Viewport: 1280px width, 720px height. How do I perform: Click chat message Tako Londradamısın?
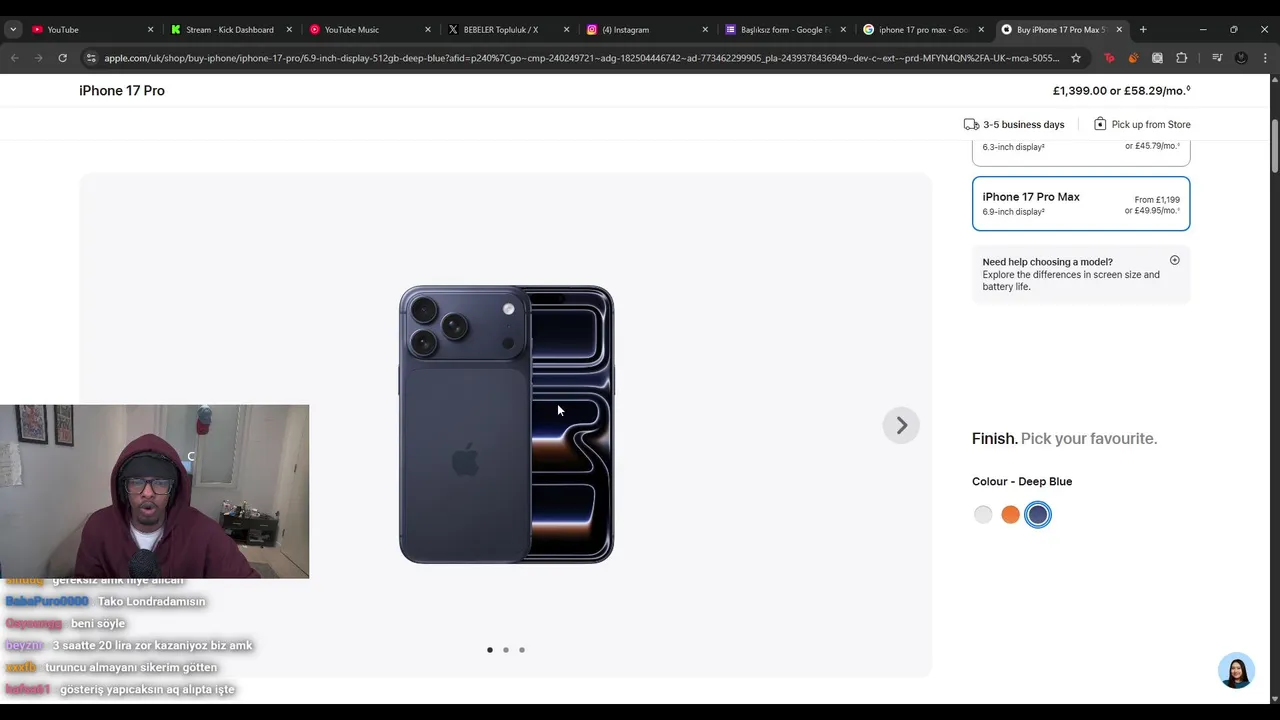(151, 602)
